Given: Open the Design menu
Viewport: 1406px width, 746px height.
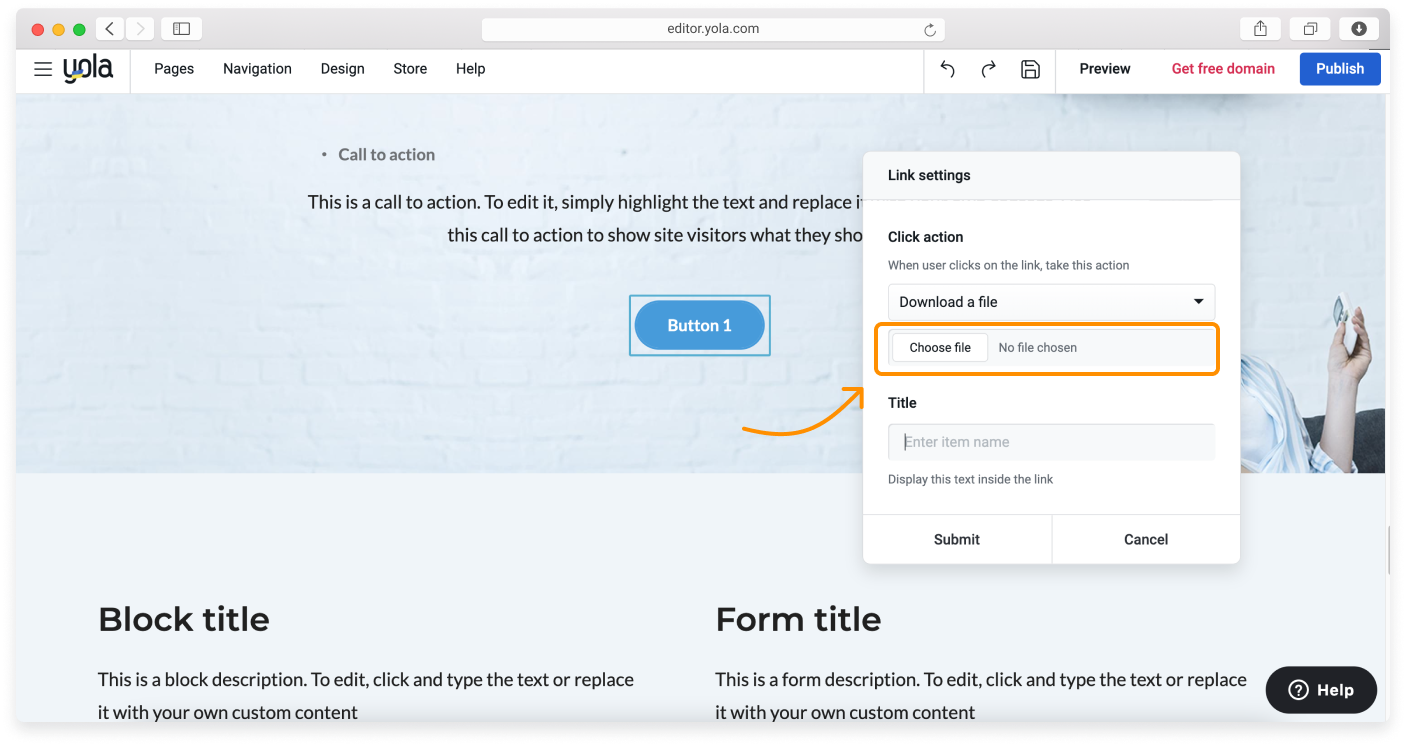Looking at the screenshot, I should point(342,69).
